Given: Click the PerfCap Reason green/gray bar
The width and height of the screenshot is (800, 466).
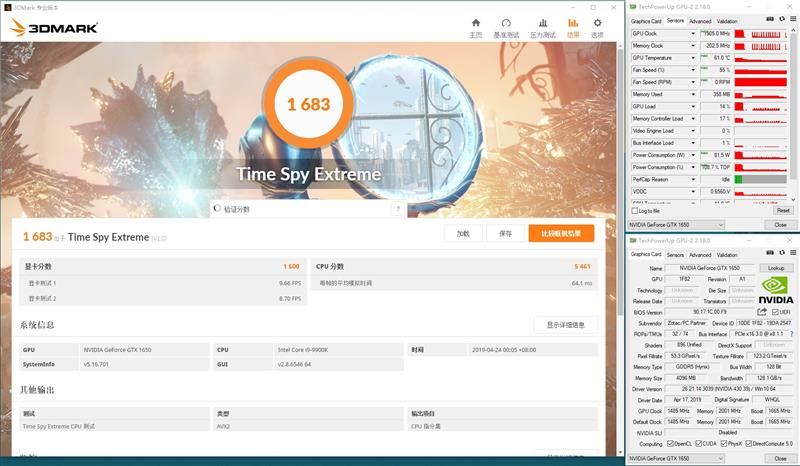Looking at the screenshot, I should click(x=760, y=180).
